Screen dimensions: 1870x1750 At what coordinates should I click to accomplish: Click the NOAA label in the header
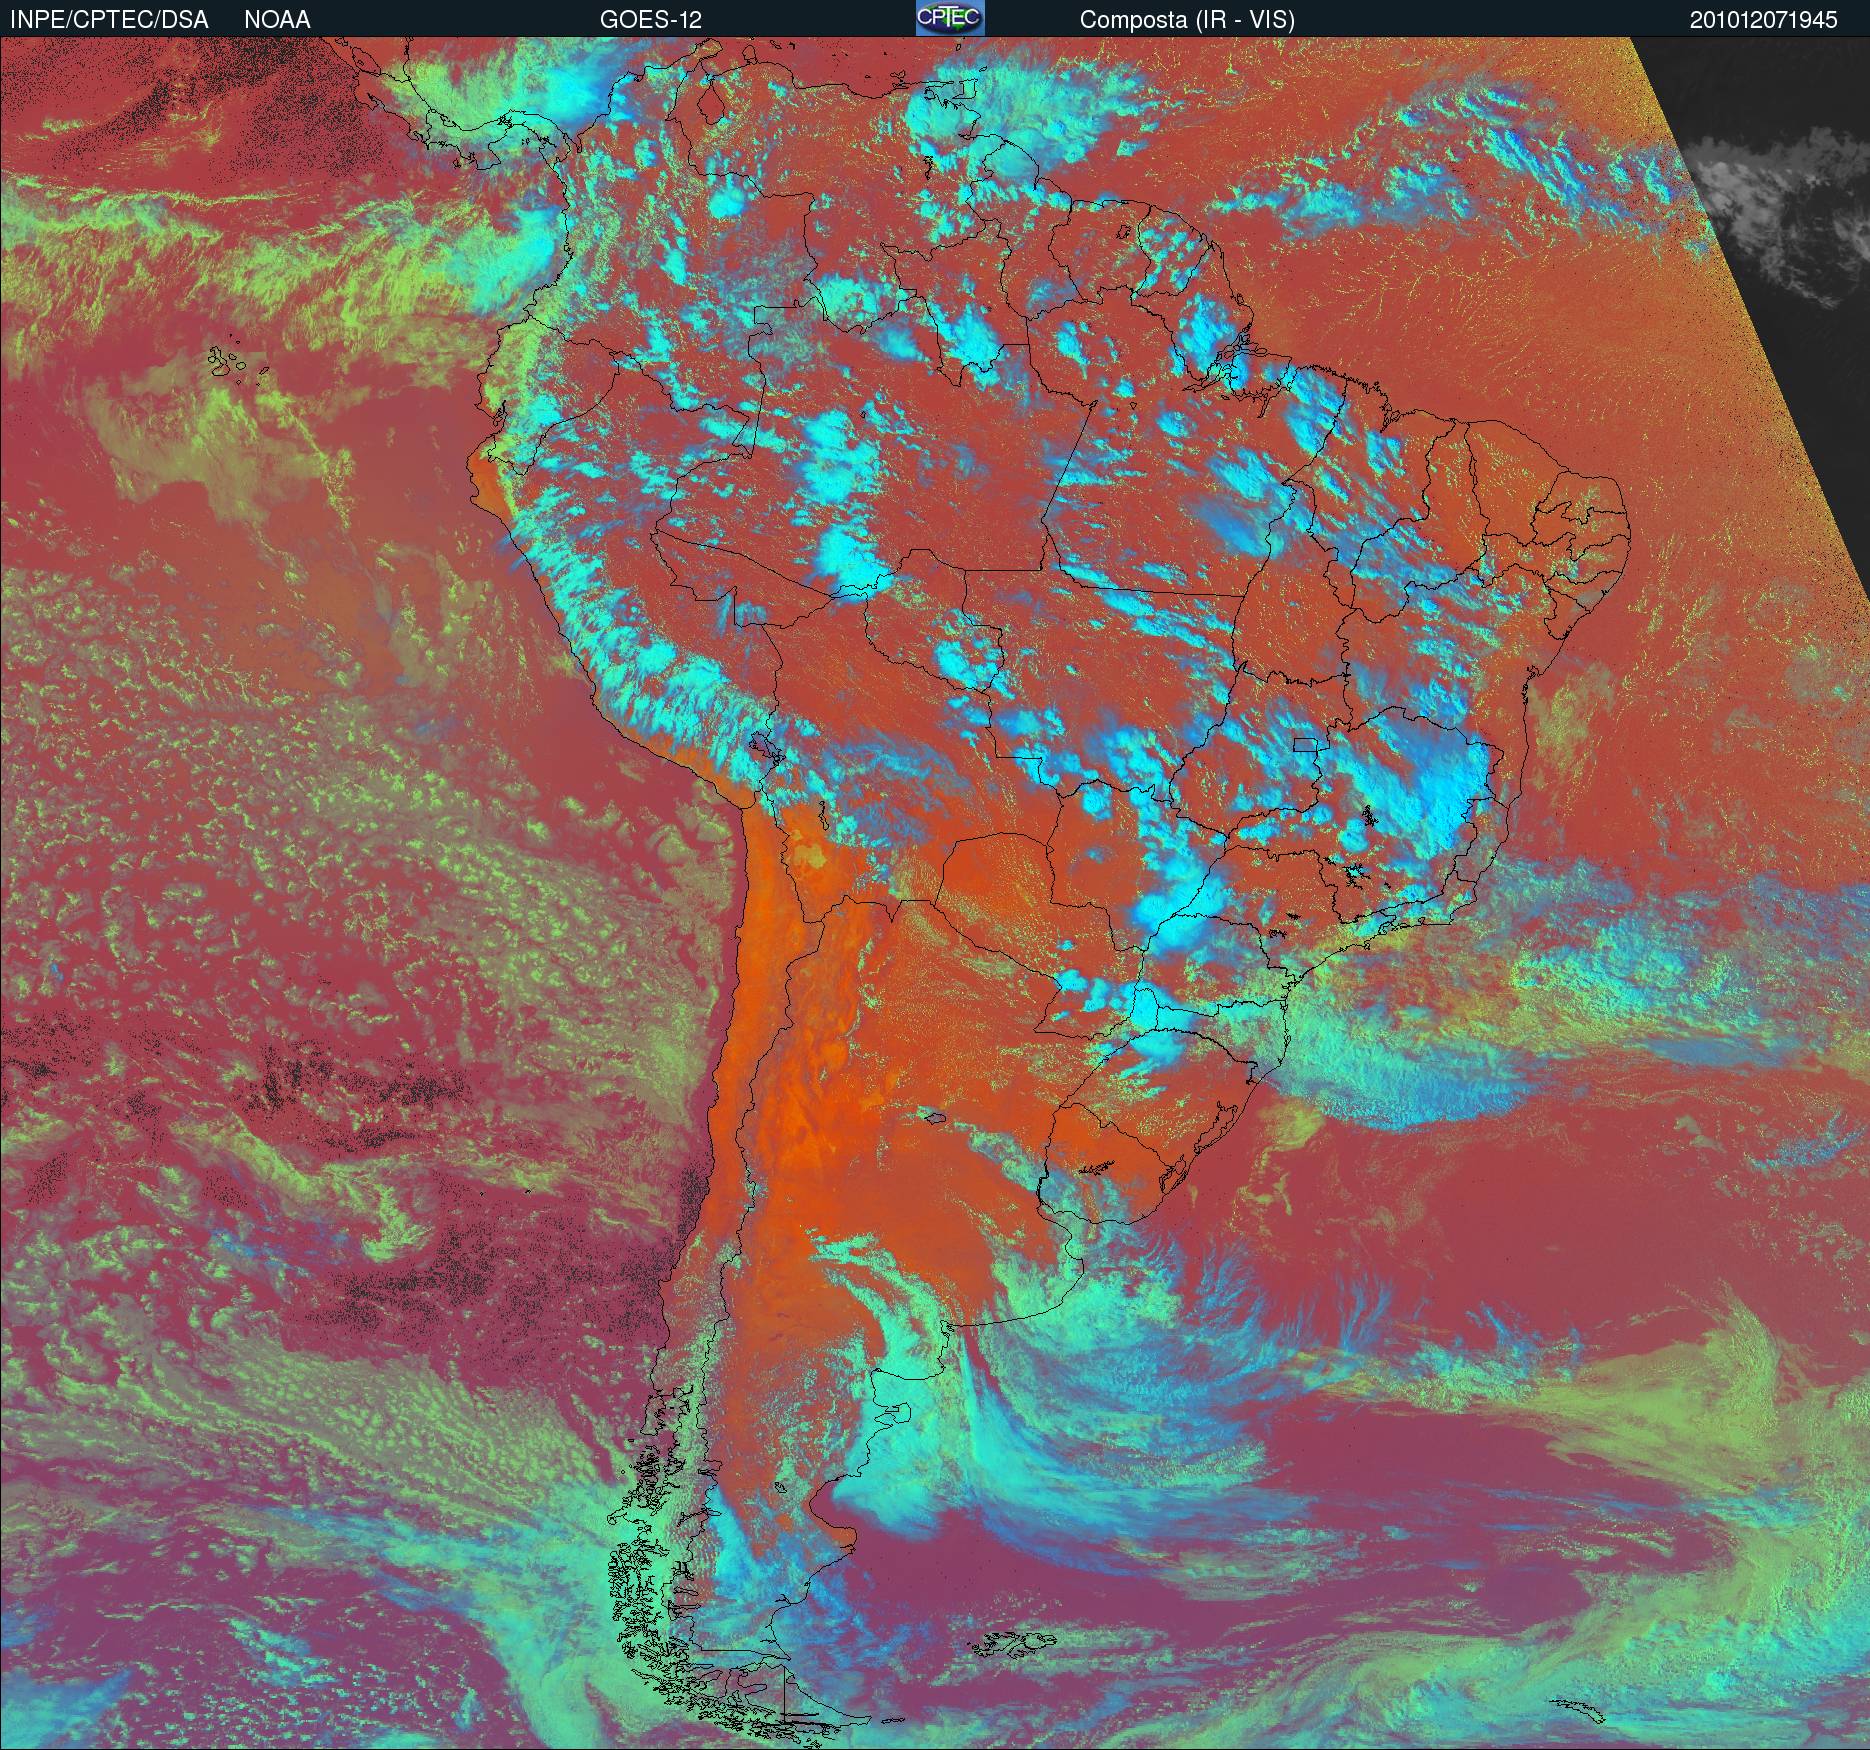click(277, 20)
